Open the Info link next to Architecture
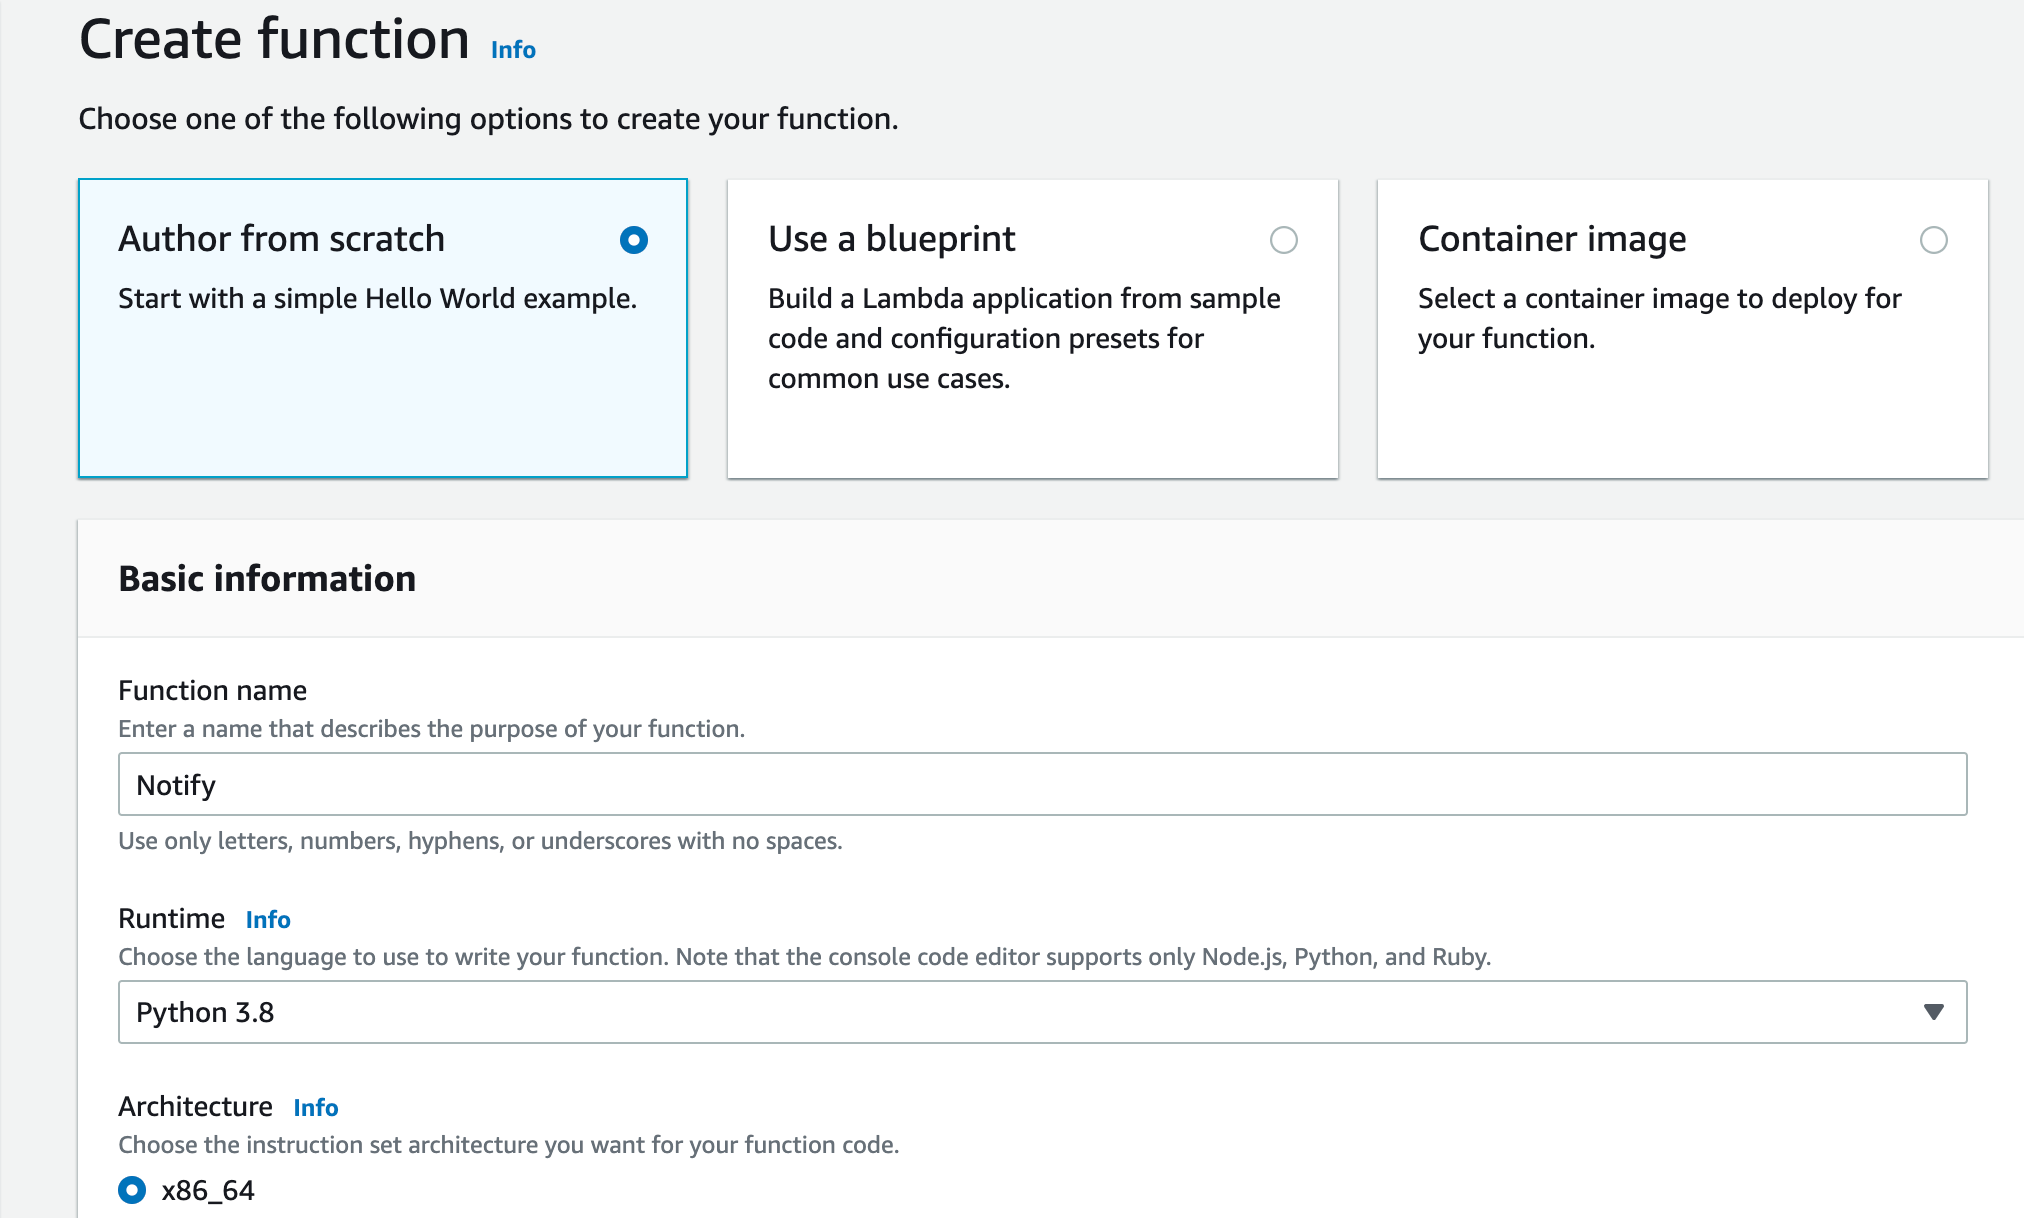Screen dimensions: 2024x1218 click(x=316, y=1107)
